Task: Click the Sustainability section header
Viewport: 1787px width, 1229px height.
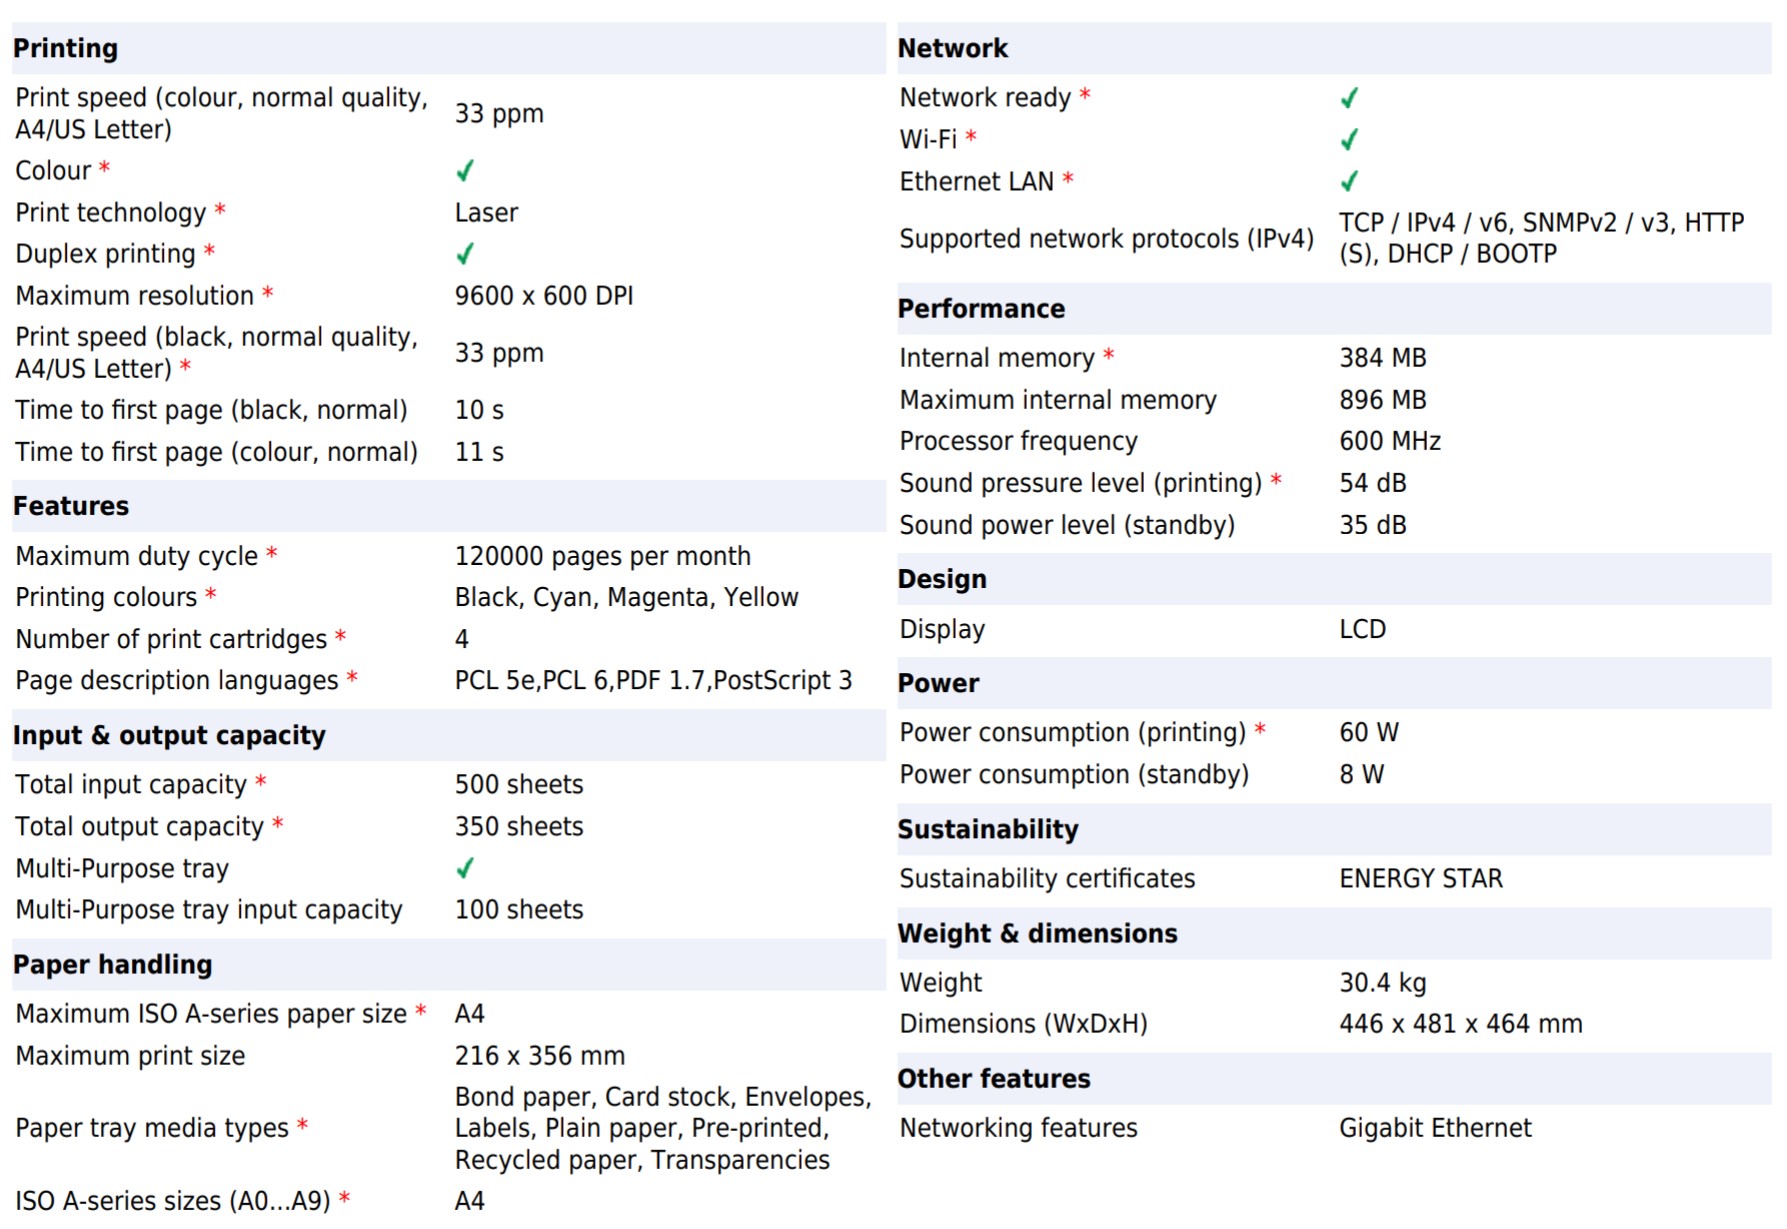Action: (988, 829)
